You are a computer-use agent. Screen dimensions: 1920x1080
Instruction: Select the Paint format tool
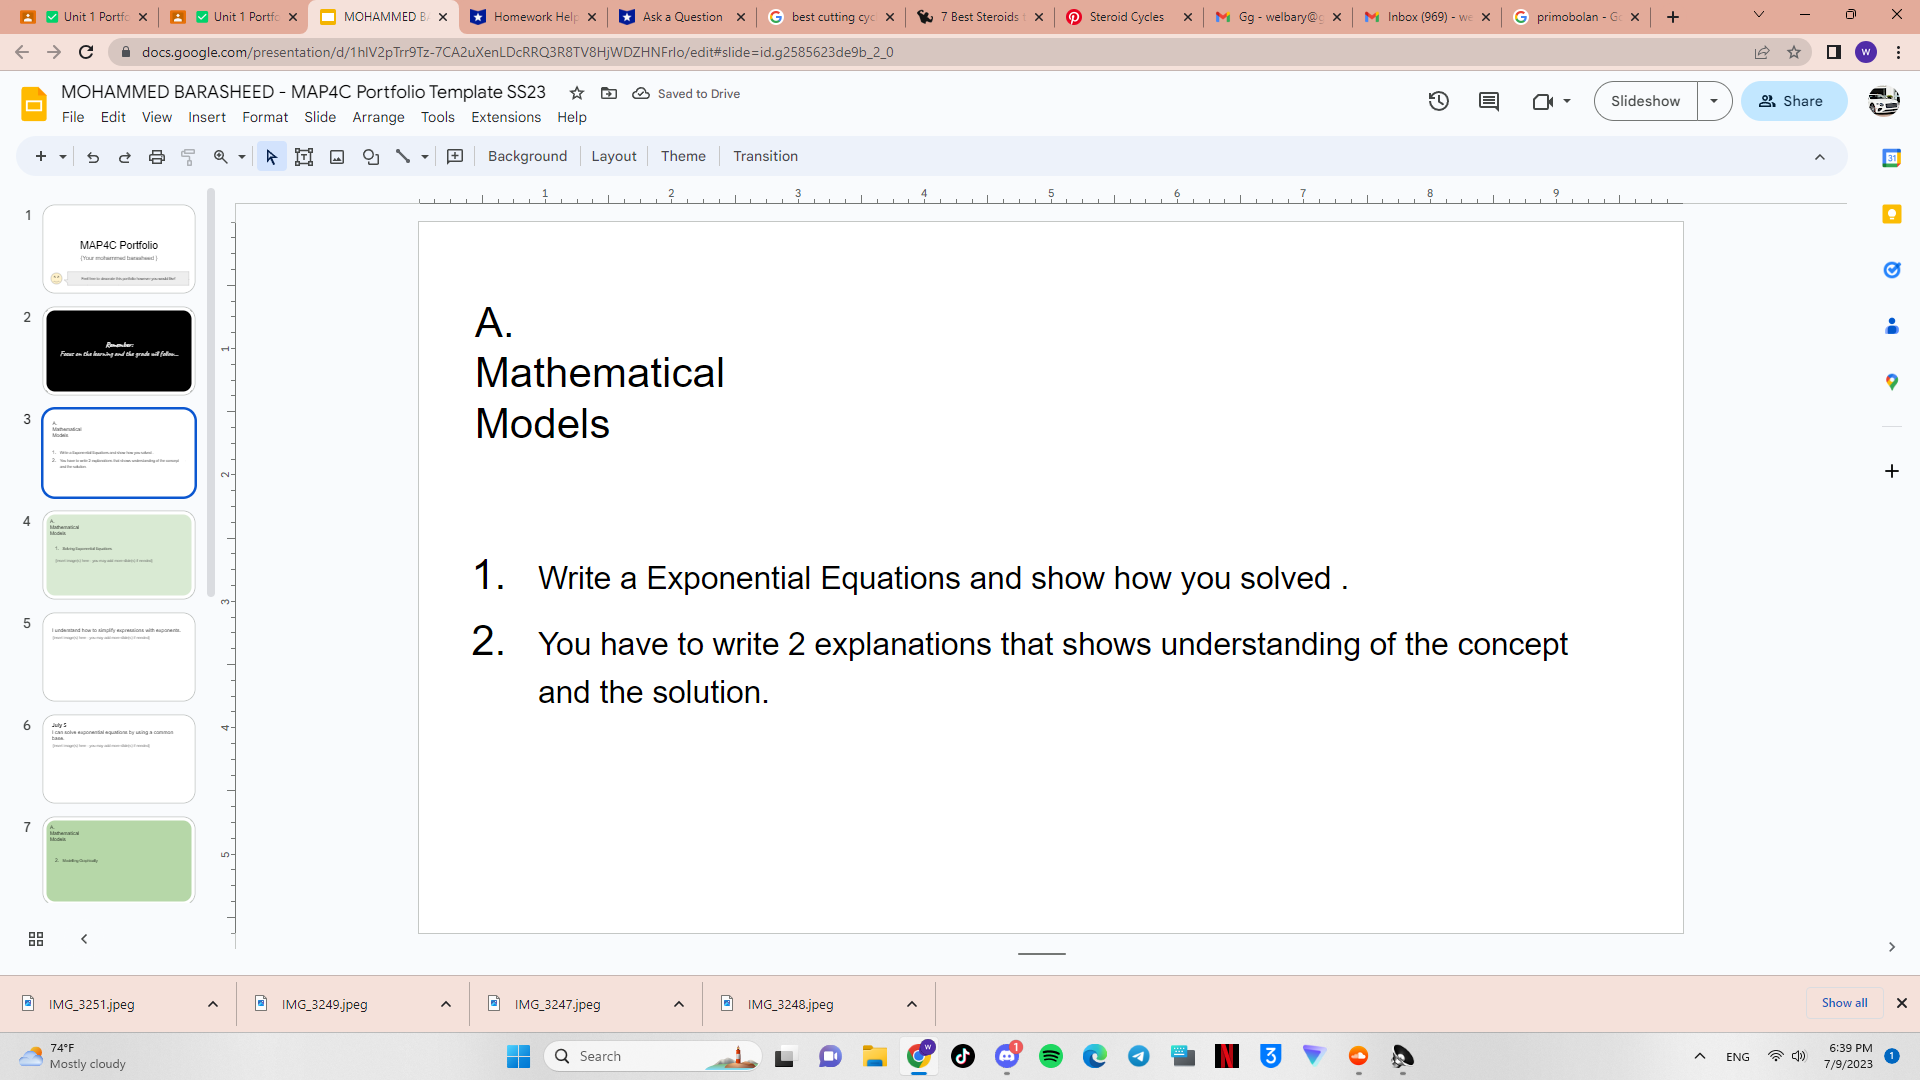[x=188, y=157]
